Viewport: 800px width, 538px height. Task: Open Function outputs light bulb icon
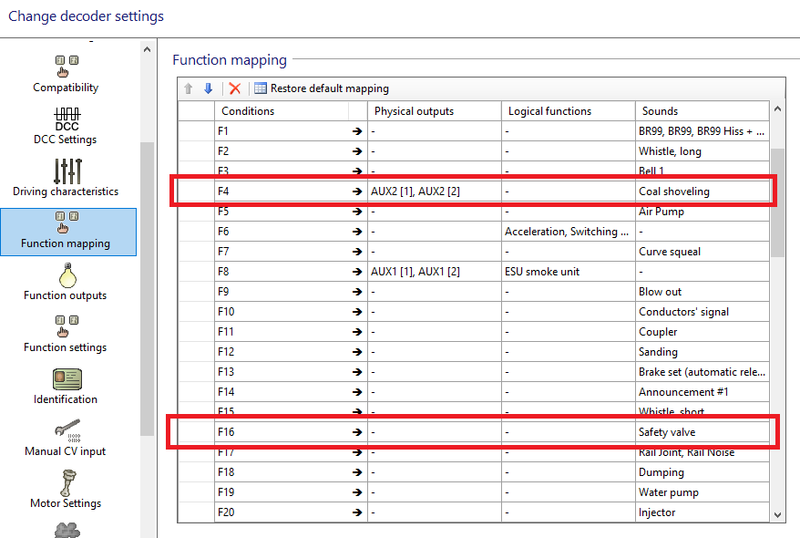tap(66, 274)
